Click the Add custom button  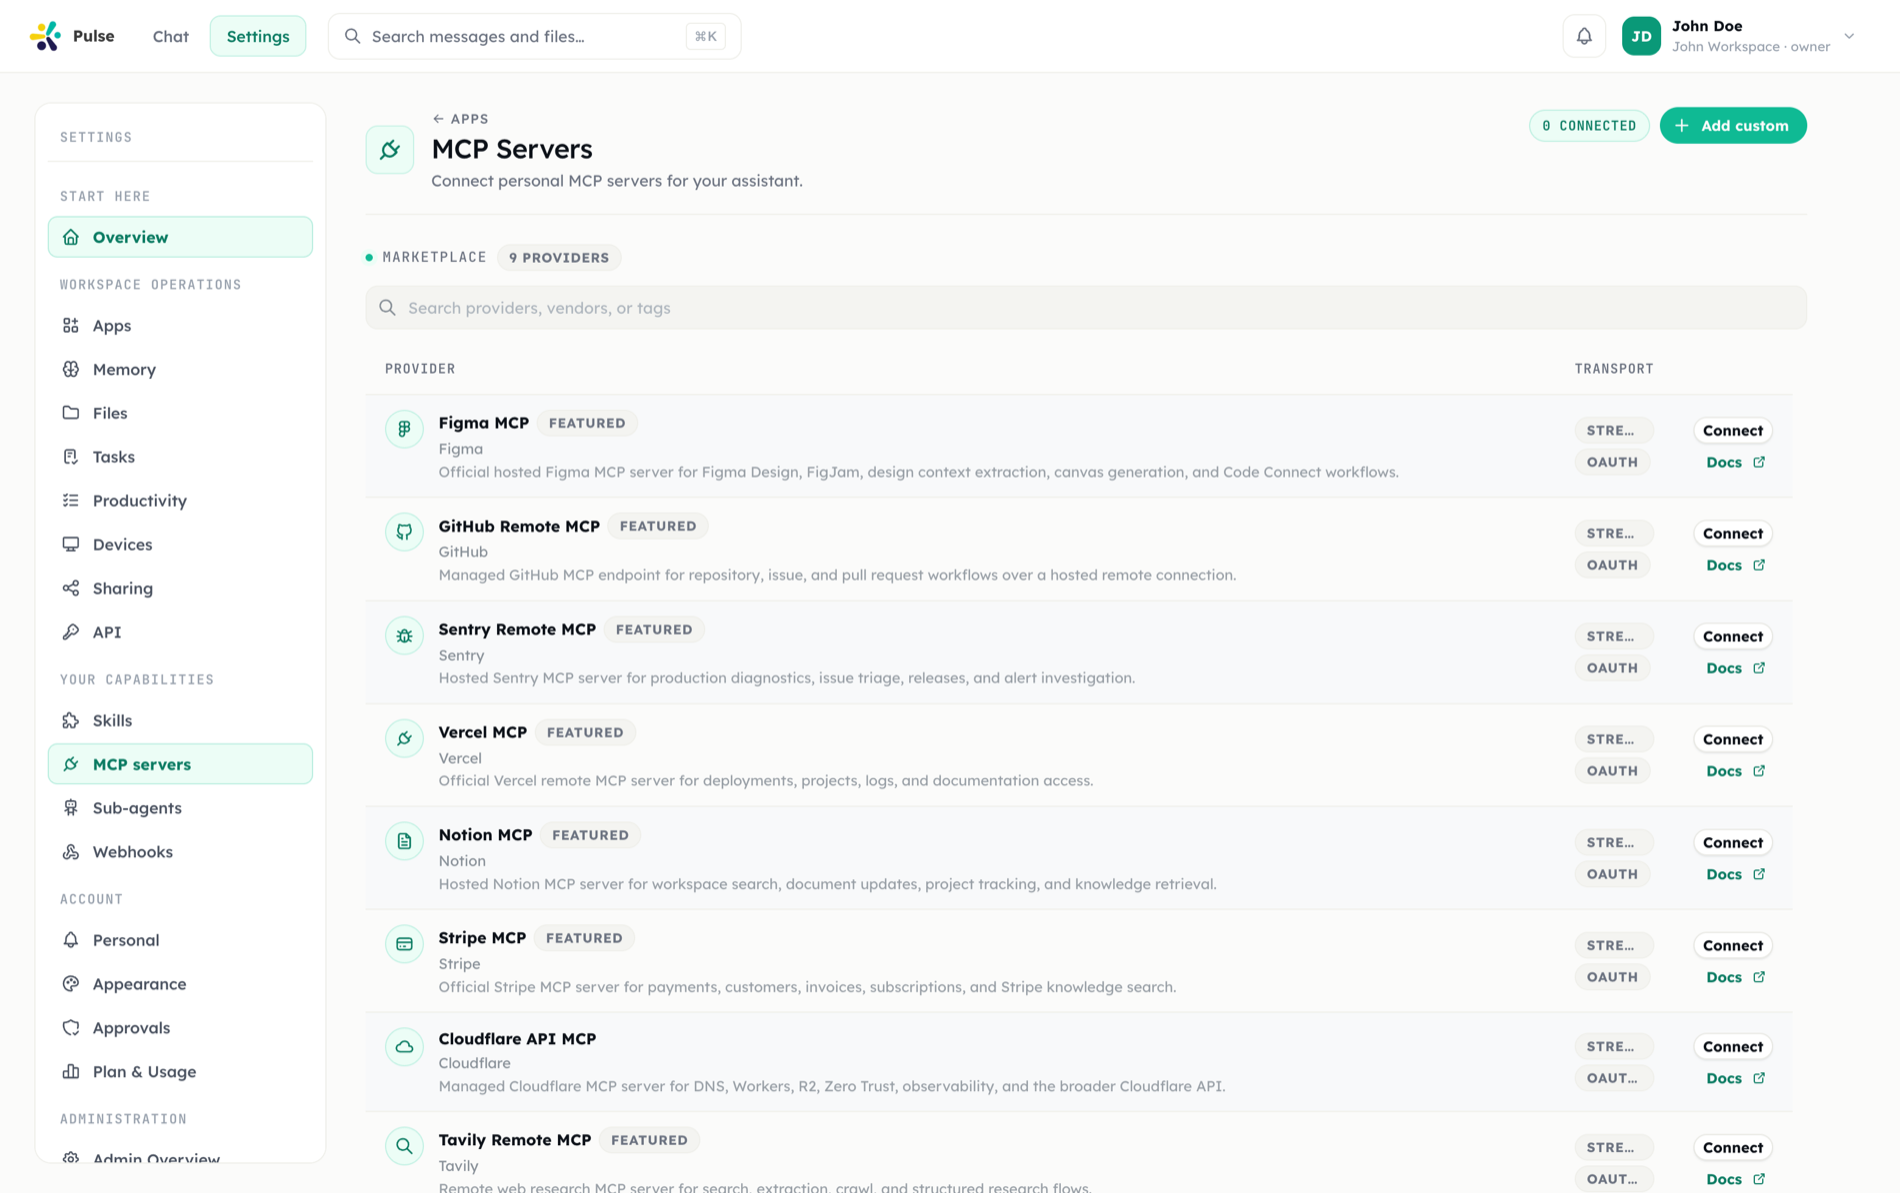click(x=1733, y=126)
